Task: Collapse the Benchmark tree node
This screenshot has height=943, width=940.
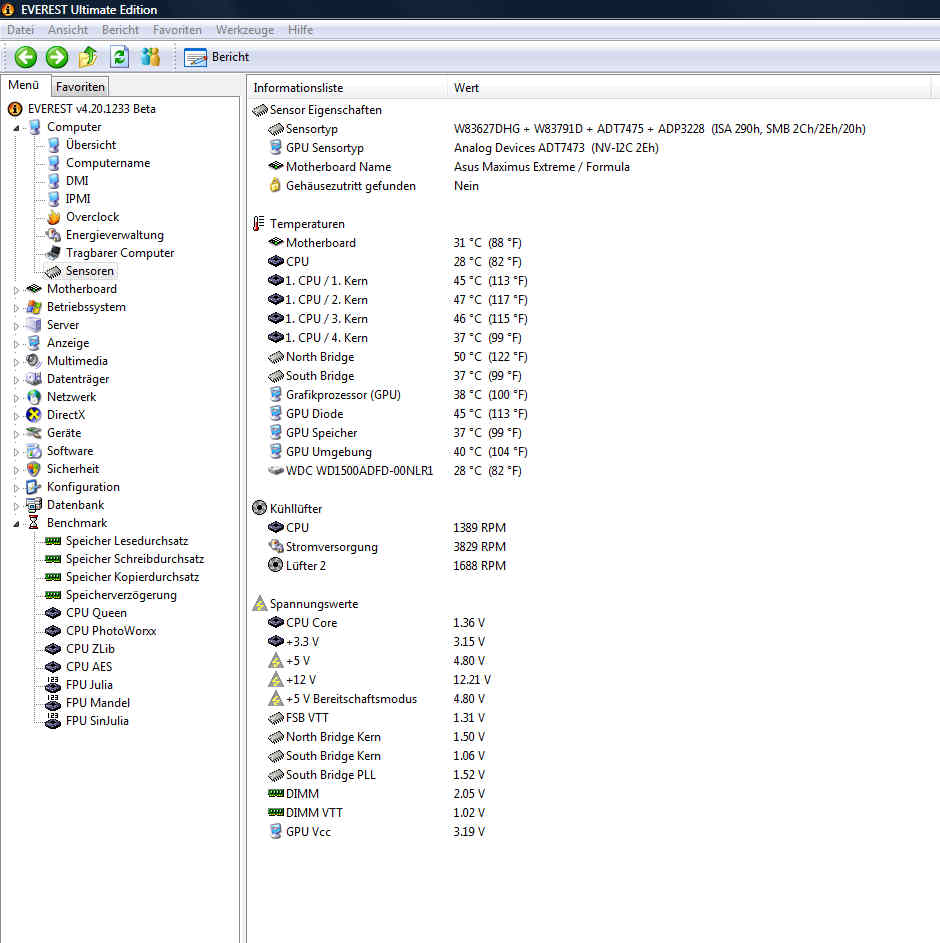Action: click(16, 524)
